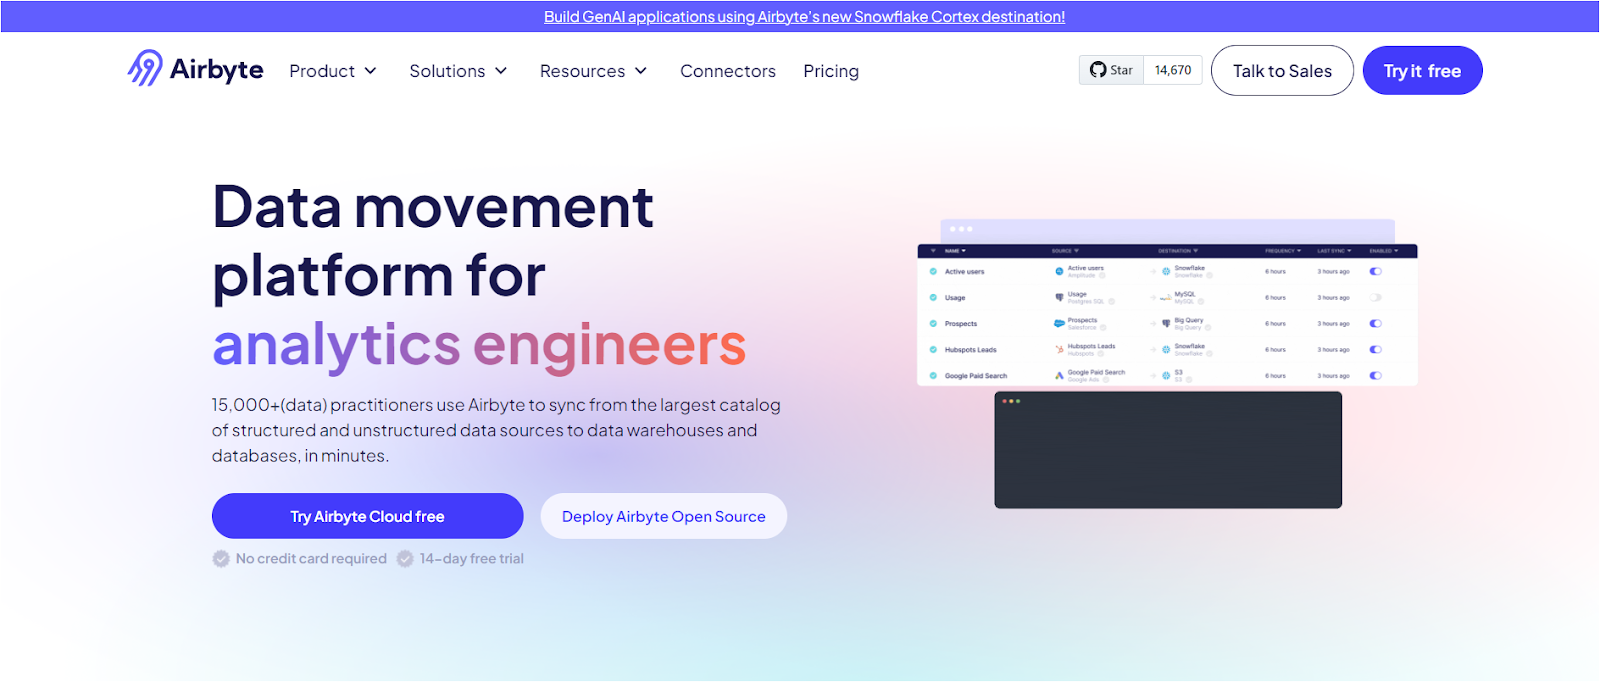
Task: Click the MySQL destination icon in Usage row
Action: (x=1166, y=297)
